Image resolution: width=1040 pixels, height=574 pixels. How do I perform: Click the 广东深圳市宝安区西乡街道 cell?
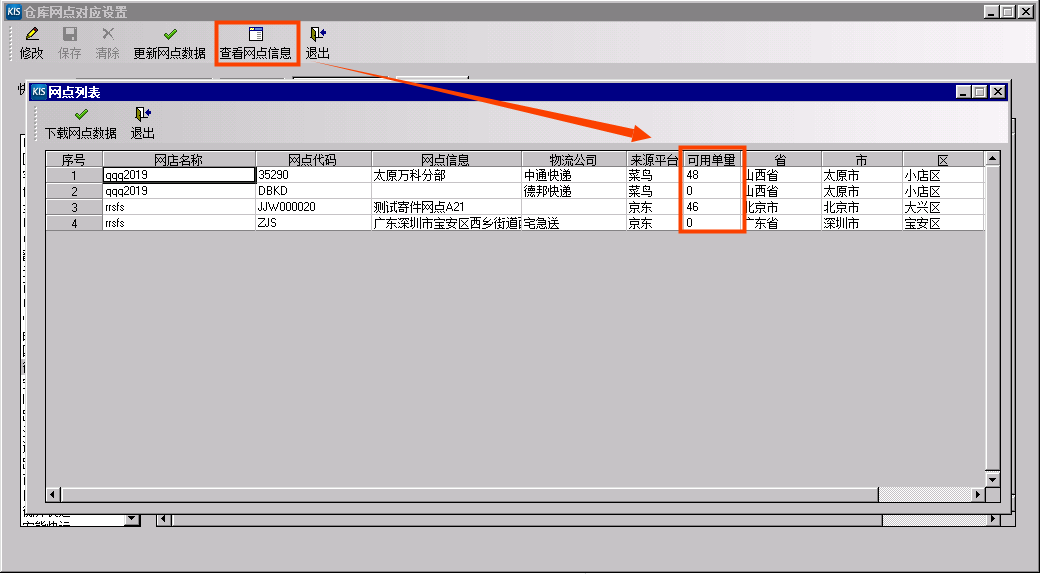446,223
